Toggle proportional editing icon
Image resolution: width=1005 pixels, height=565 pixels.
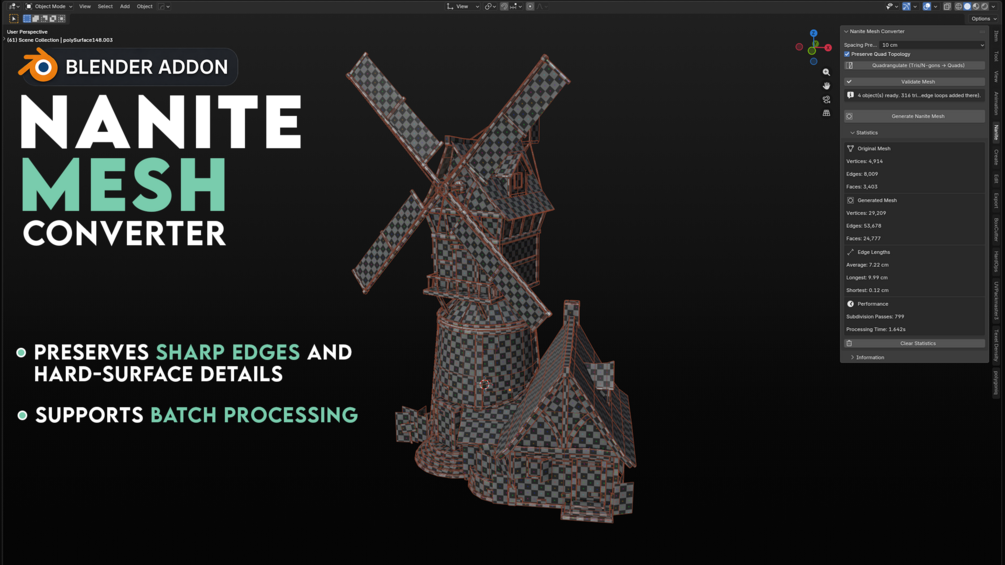point(530,6)
